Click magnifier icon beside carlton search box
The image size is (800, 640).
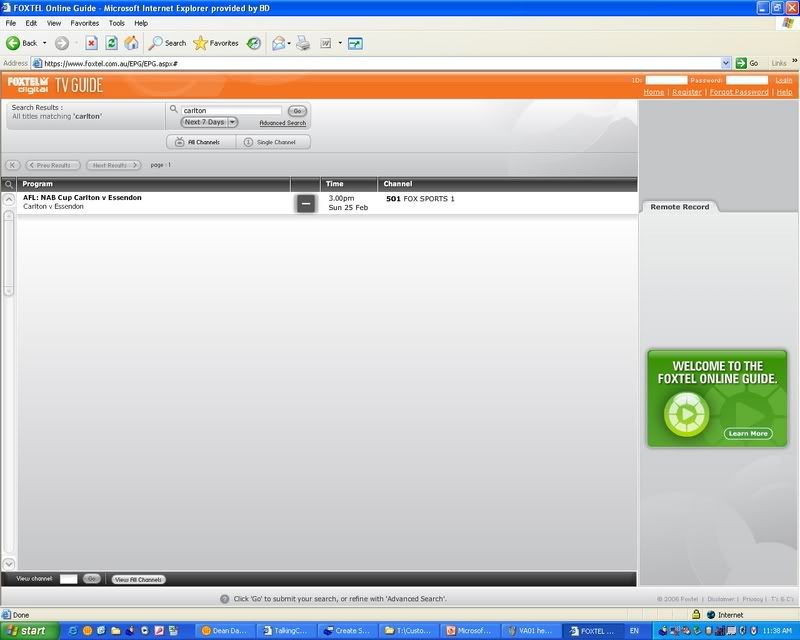(173, 109)
